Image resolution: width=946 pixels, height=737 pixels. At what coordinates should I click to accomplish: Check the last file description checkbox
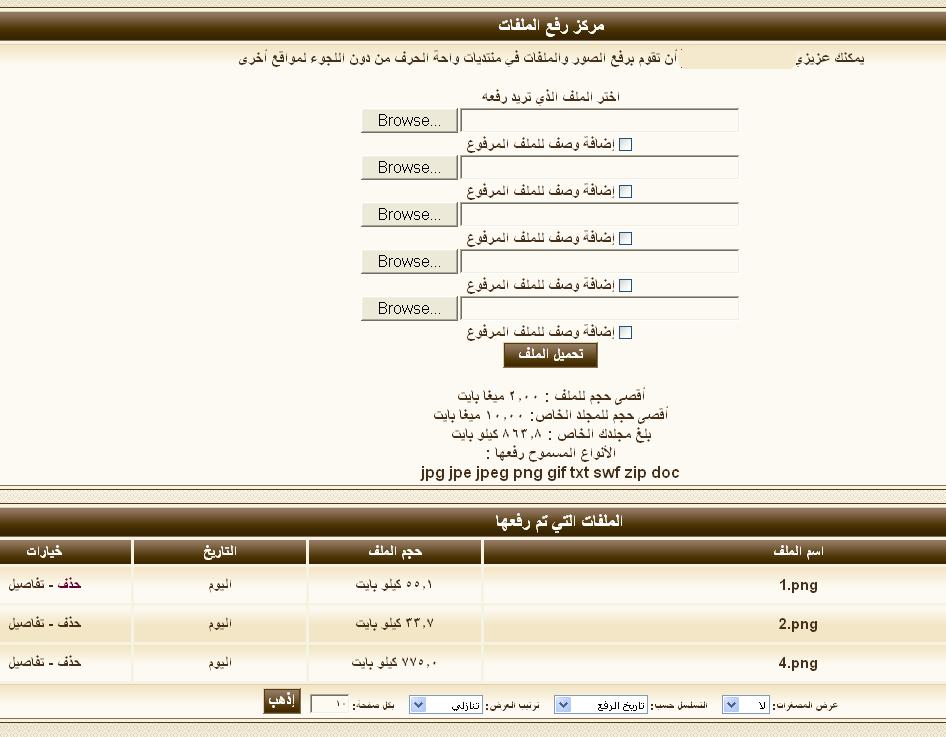tap(626, 333)
